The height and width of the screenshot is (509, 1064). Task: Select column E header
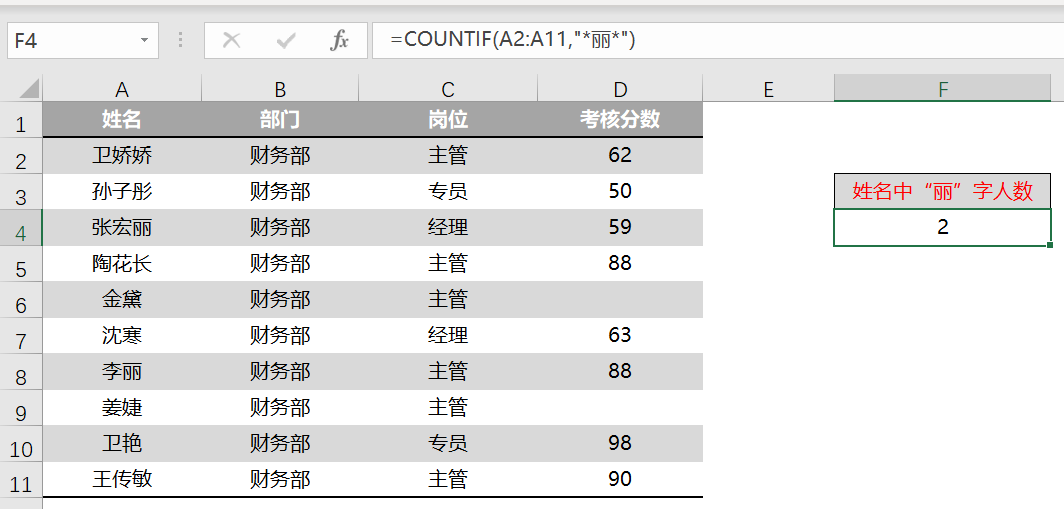[x=768, y=89]
